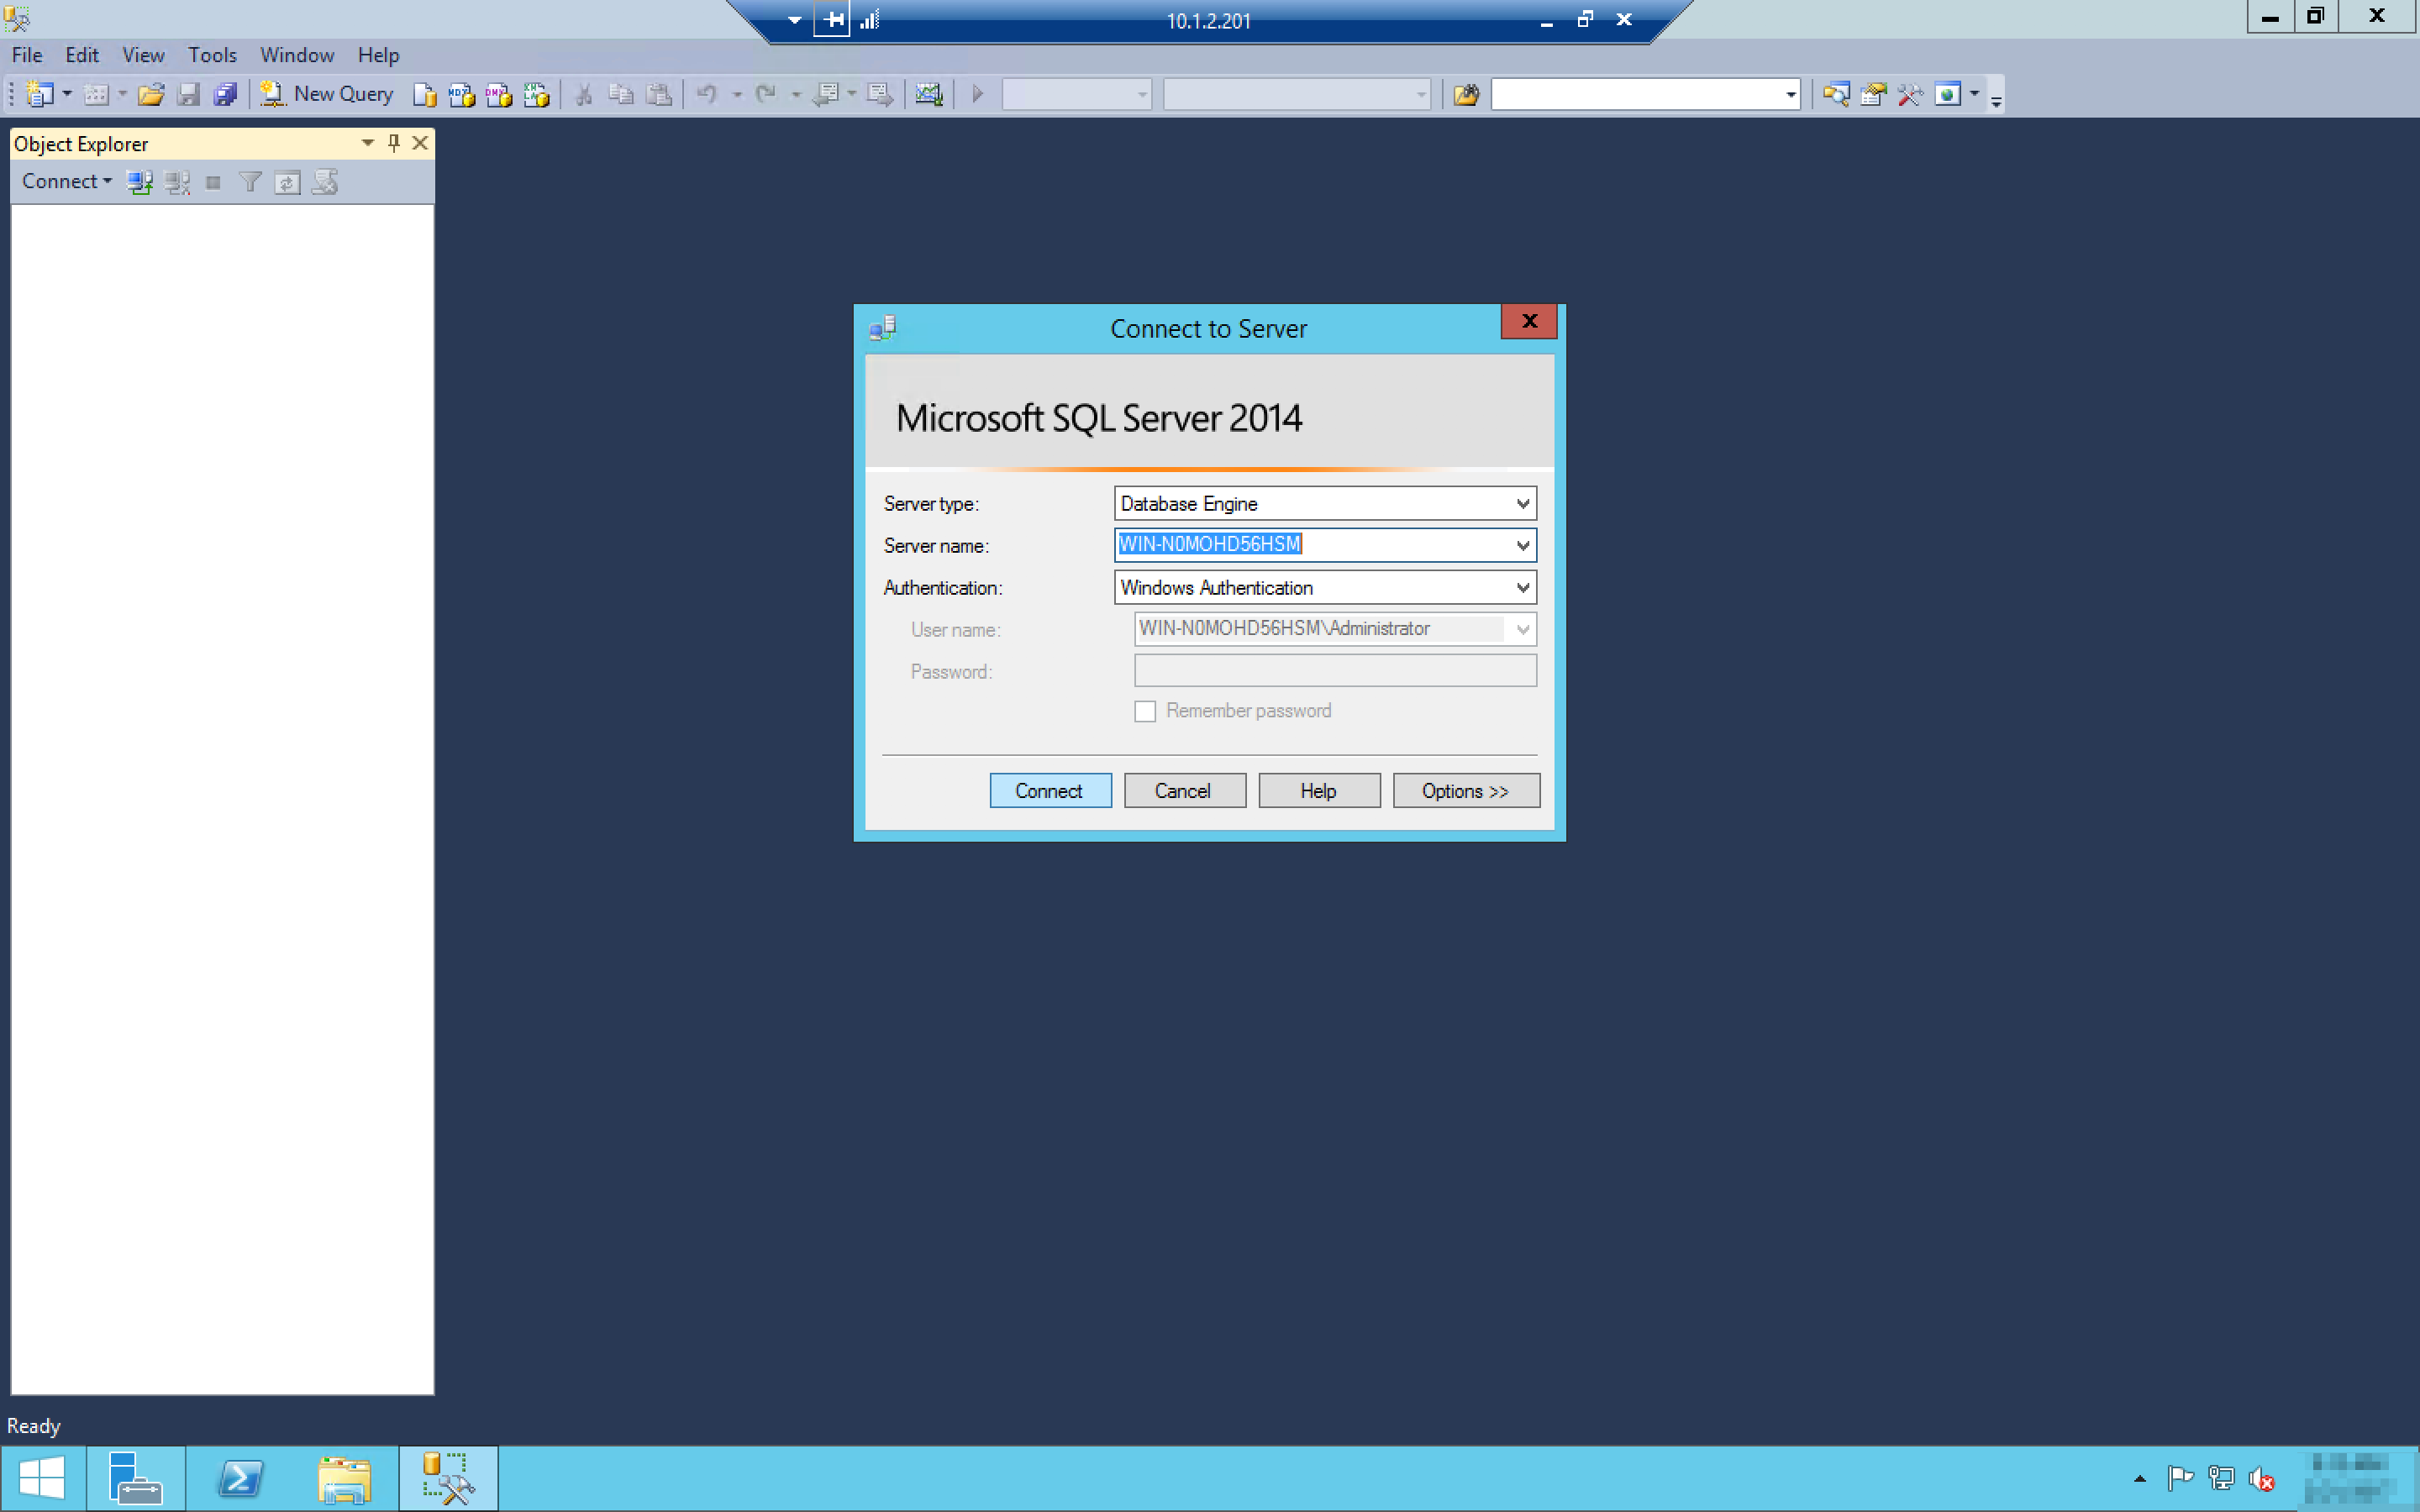Click the Find in Files icon
The width and height of the screenshot is (2420, 1512).
click(x=1466, y=94)
